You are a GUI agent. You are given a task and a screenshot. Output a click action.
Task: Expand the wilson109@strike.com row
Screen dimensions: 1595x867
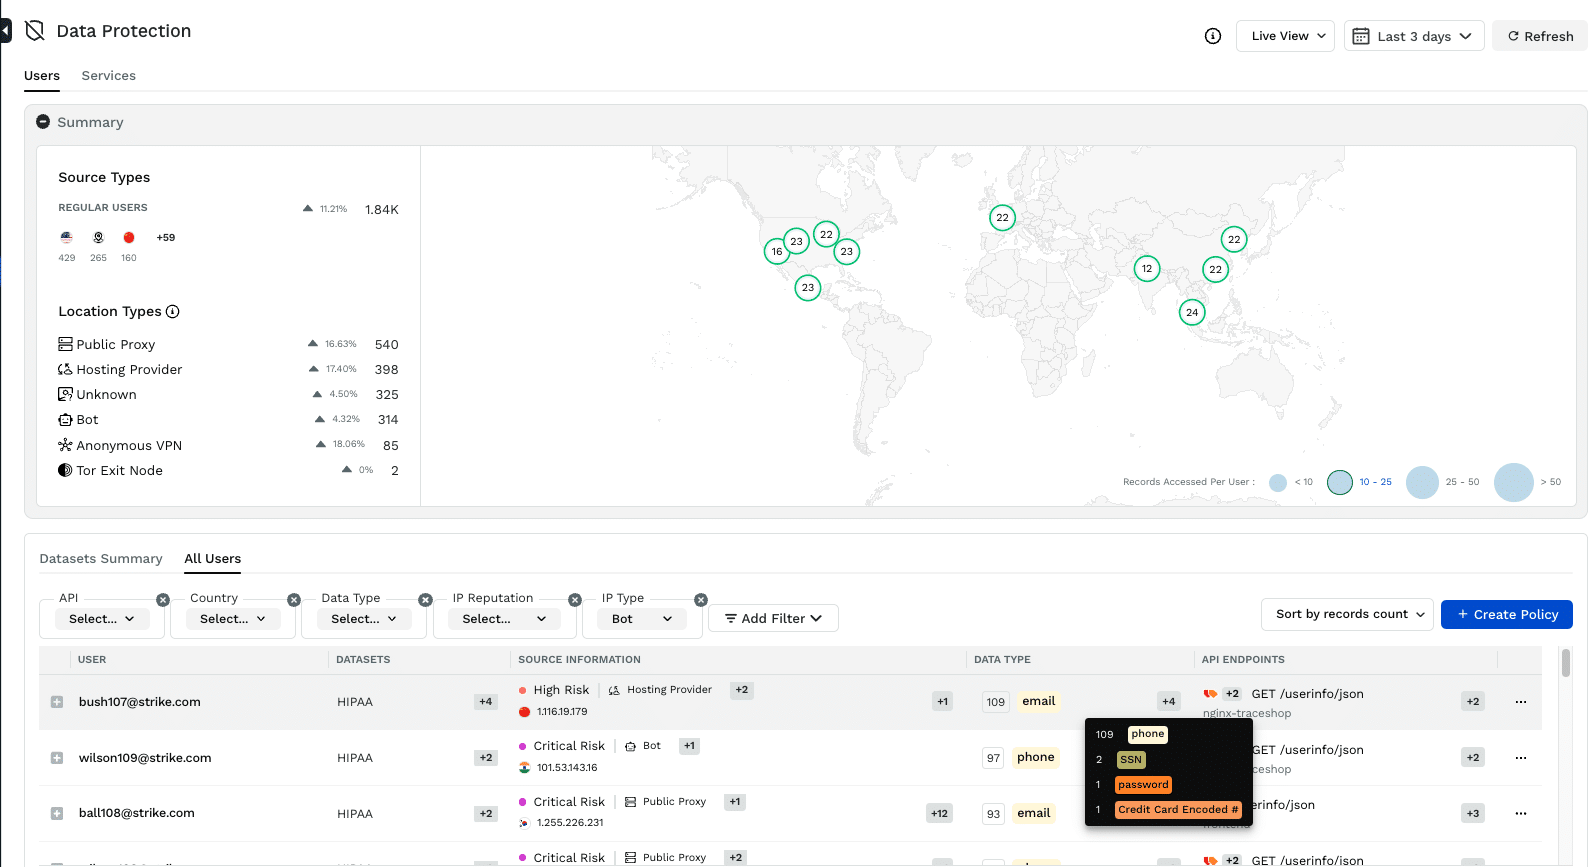(x=57, y=758)
